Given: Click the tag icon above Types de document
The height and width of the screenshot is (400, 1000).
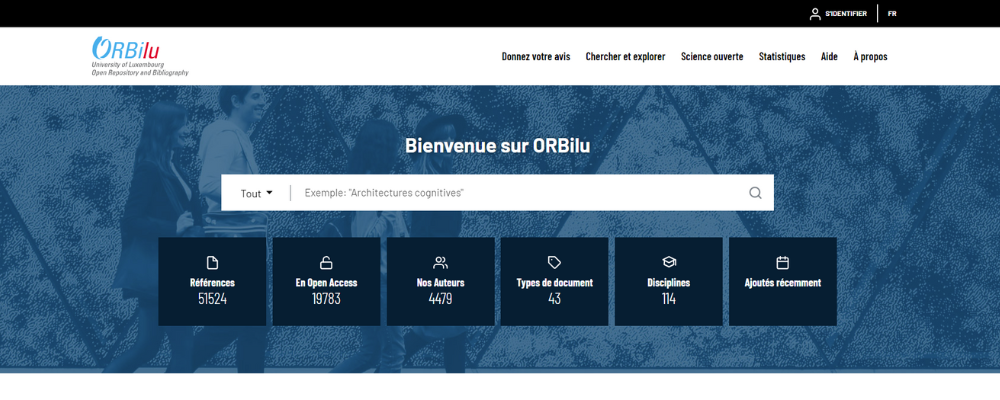Looking at the screenshot, I should tap(554, 262).
